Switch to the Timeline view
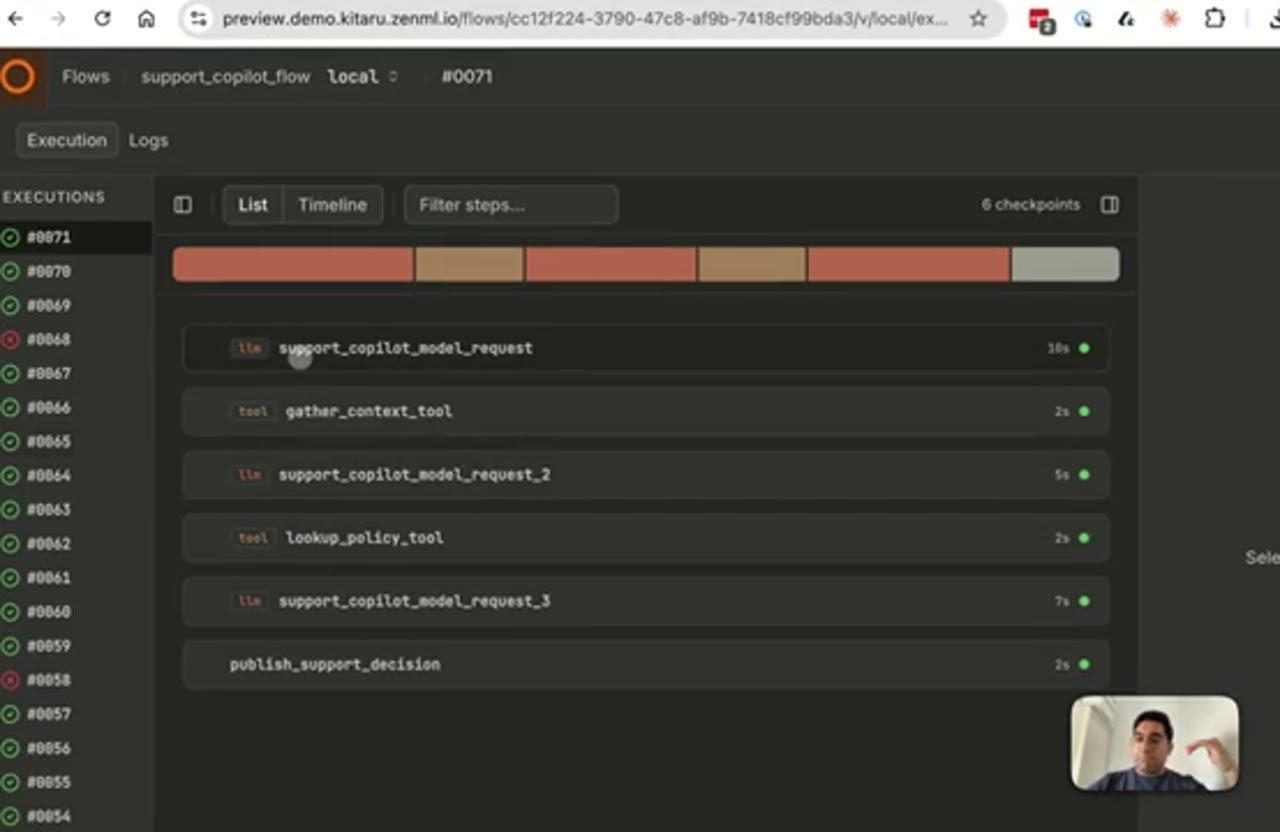This screenshot has width=1280, height=832. (x=333, y=205)
